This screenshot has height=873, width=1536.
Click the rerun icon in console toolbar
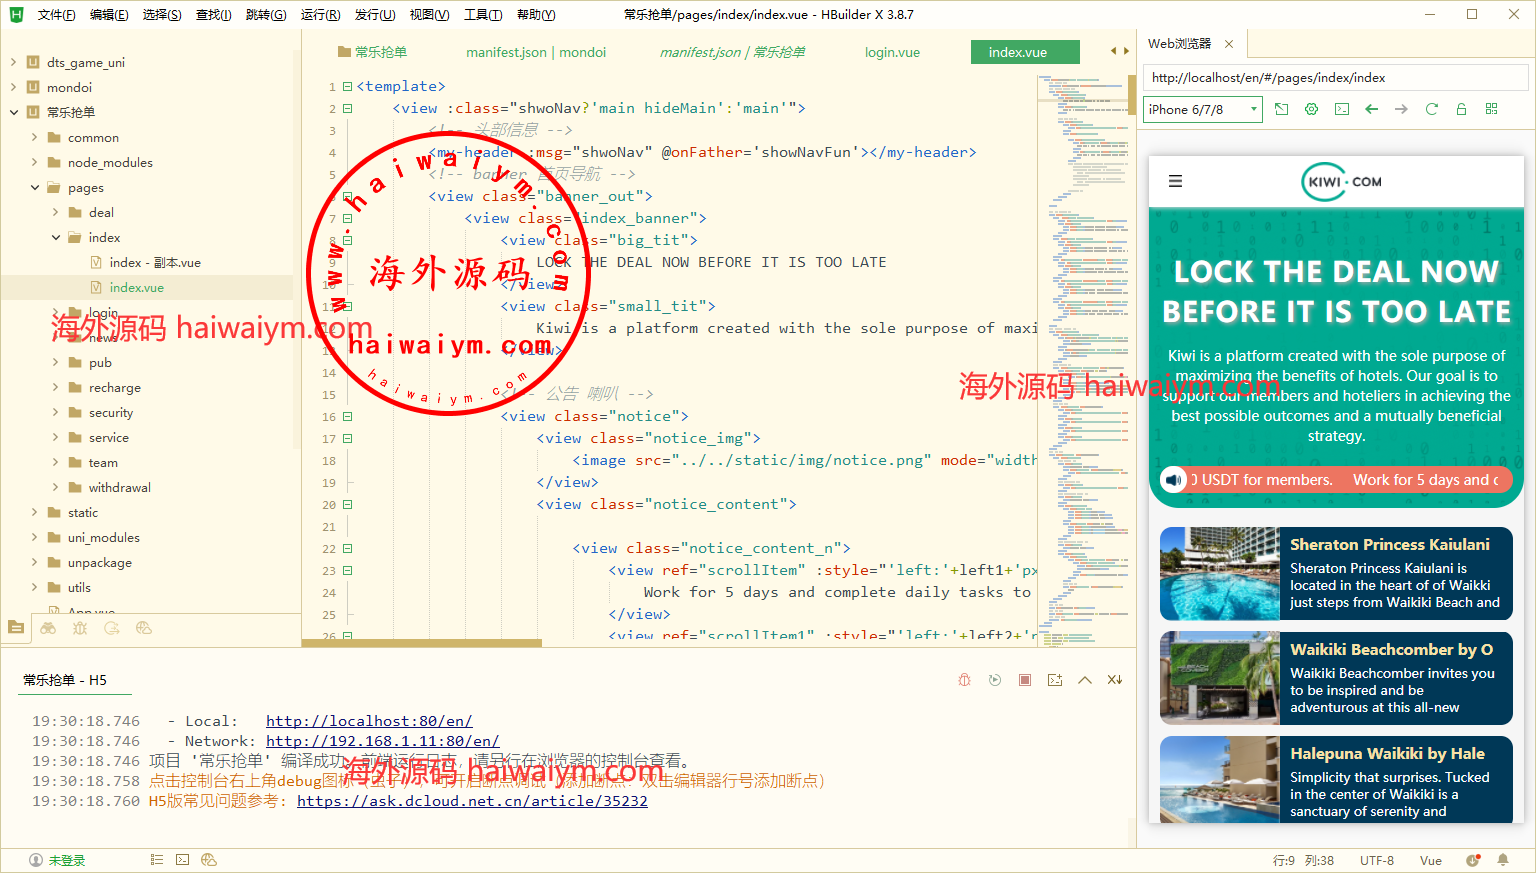[994, 680]
